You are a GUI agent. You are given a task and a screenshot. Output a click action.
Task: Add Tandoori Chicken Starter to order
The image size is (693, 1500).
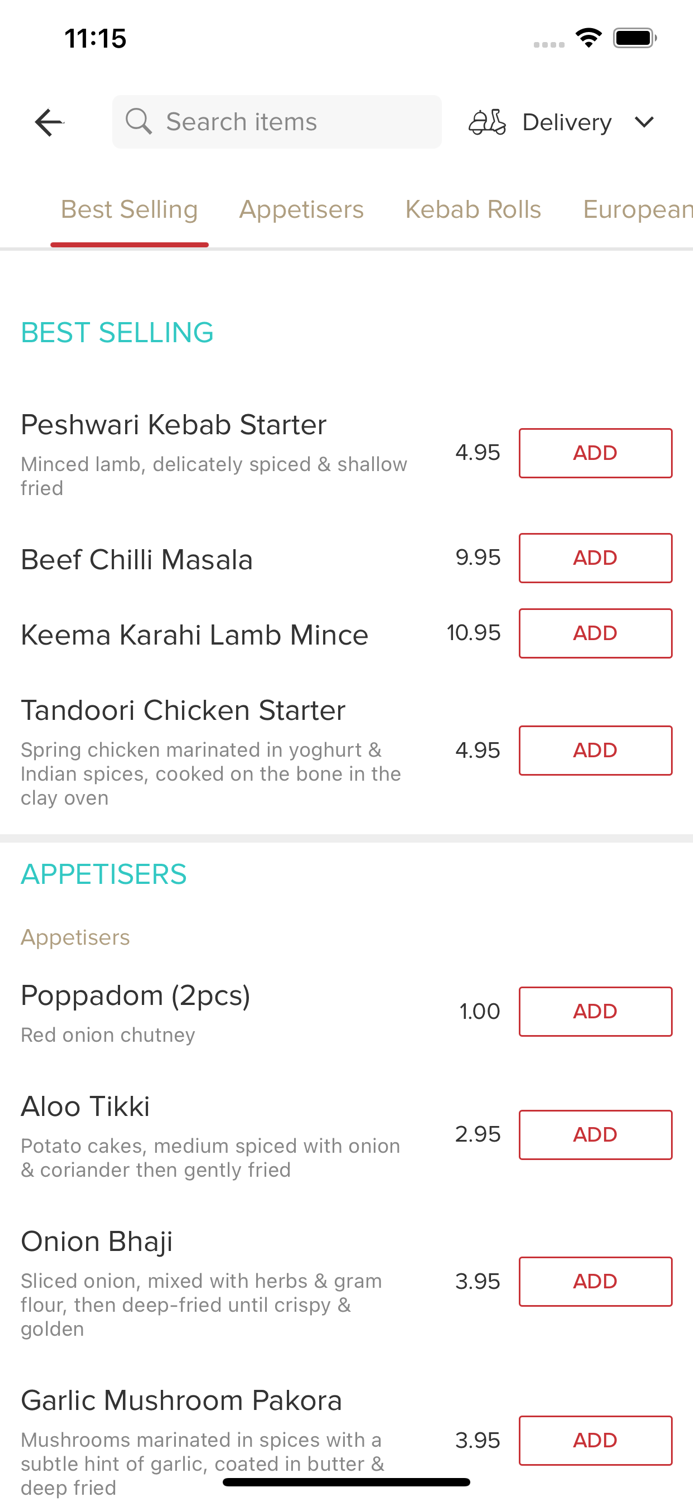595,750
